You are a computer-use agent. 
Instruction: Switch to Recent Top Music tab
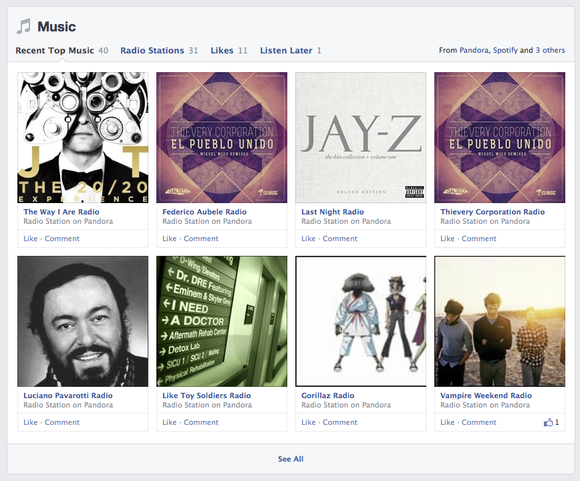(55, 50)
